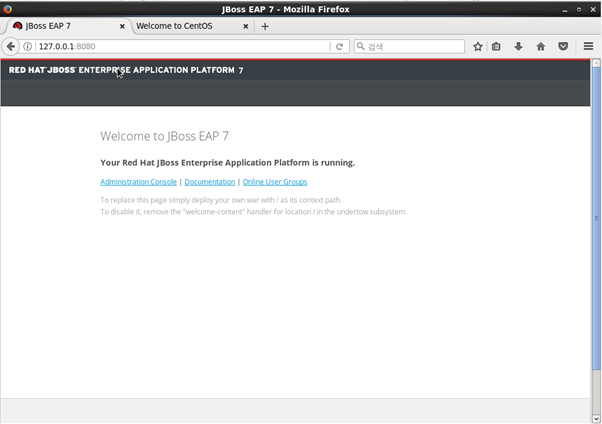This screenshot has height=424, width=602.
Task: Select the JBoss EAP 7 tab
Action: click(x=67, y=26)
